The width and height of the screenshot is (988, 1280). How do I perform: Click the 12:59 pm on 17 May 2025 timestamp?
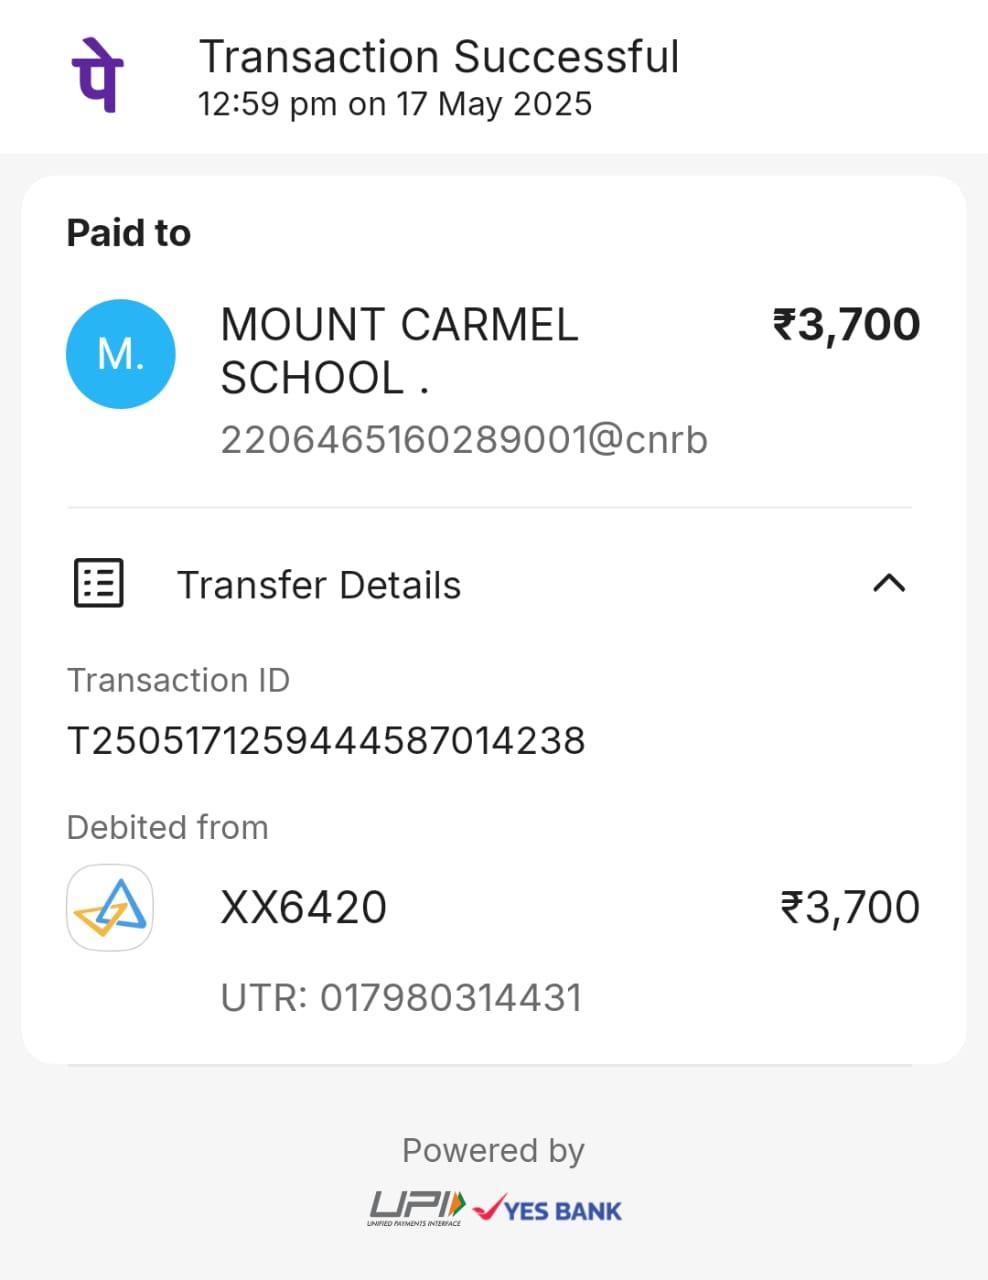pos(395,104)
